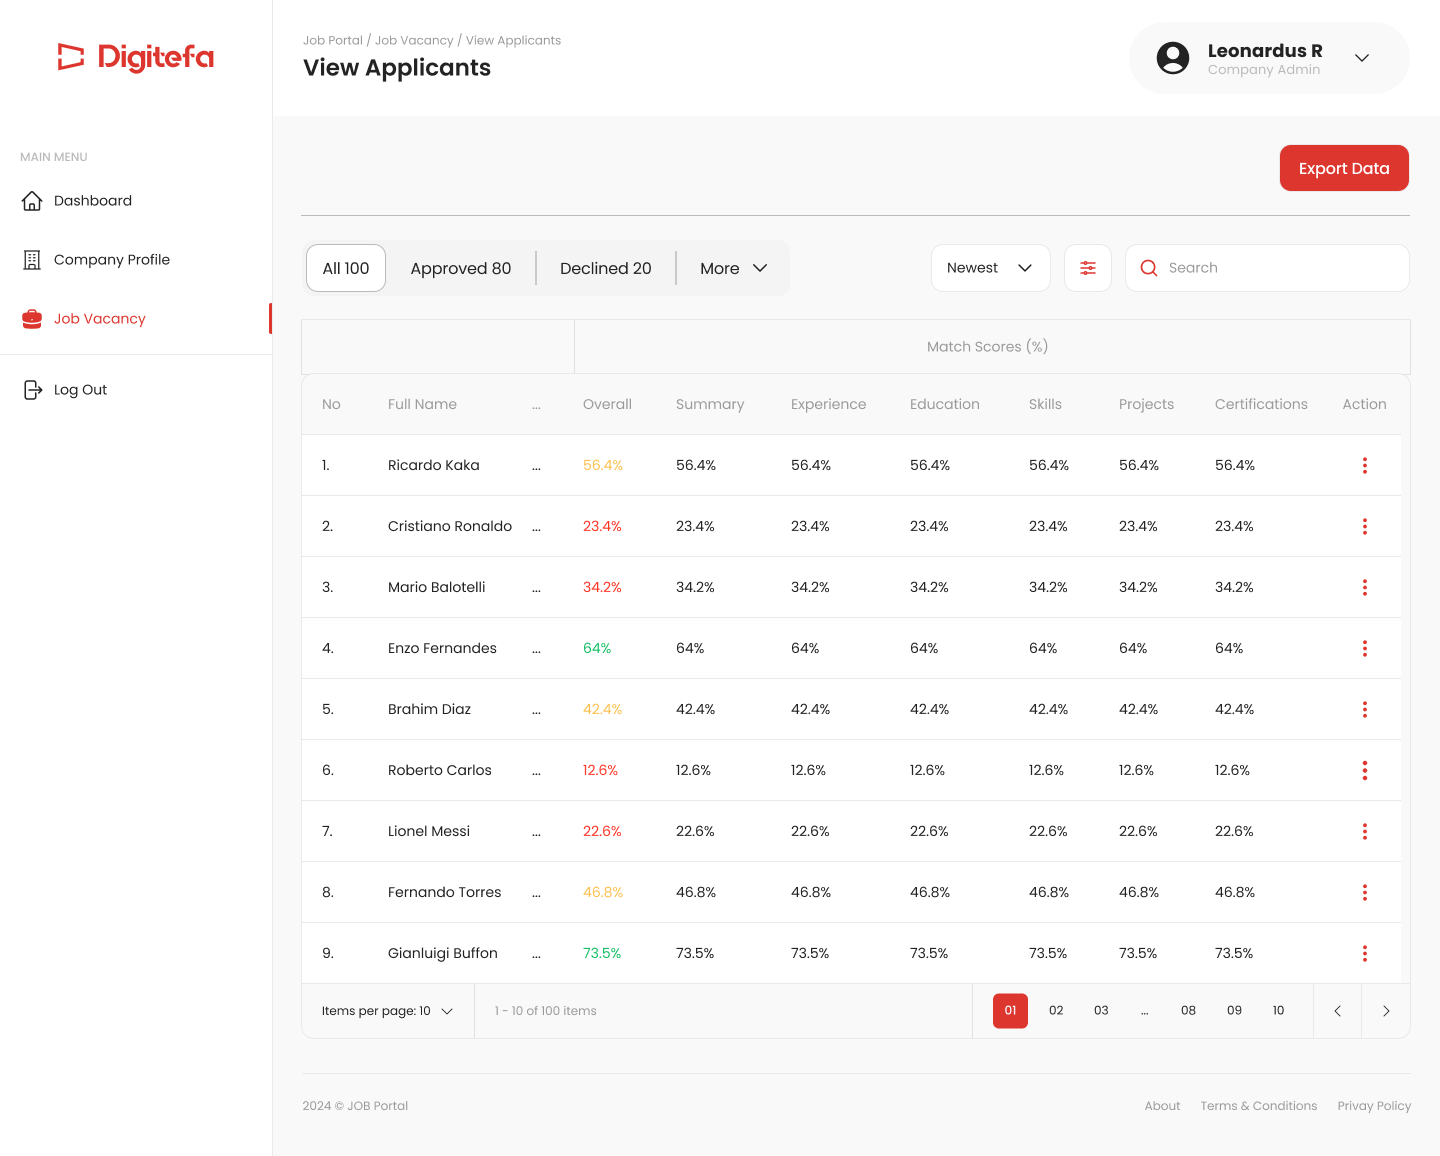This screenshot has height=1156, width=1440.
Task: Open the Privay Policy footer link
Action: (1374, 1106)
